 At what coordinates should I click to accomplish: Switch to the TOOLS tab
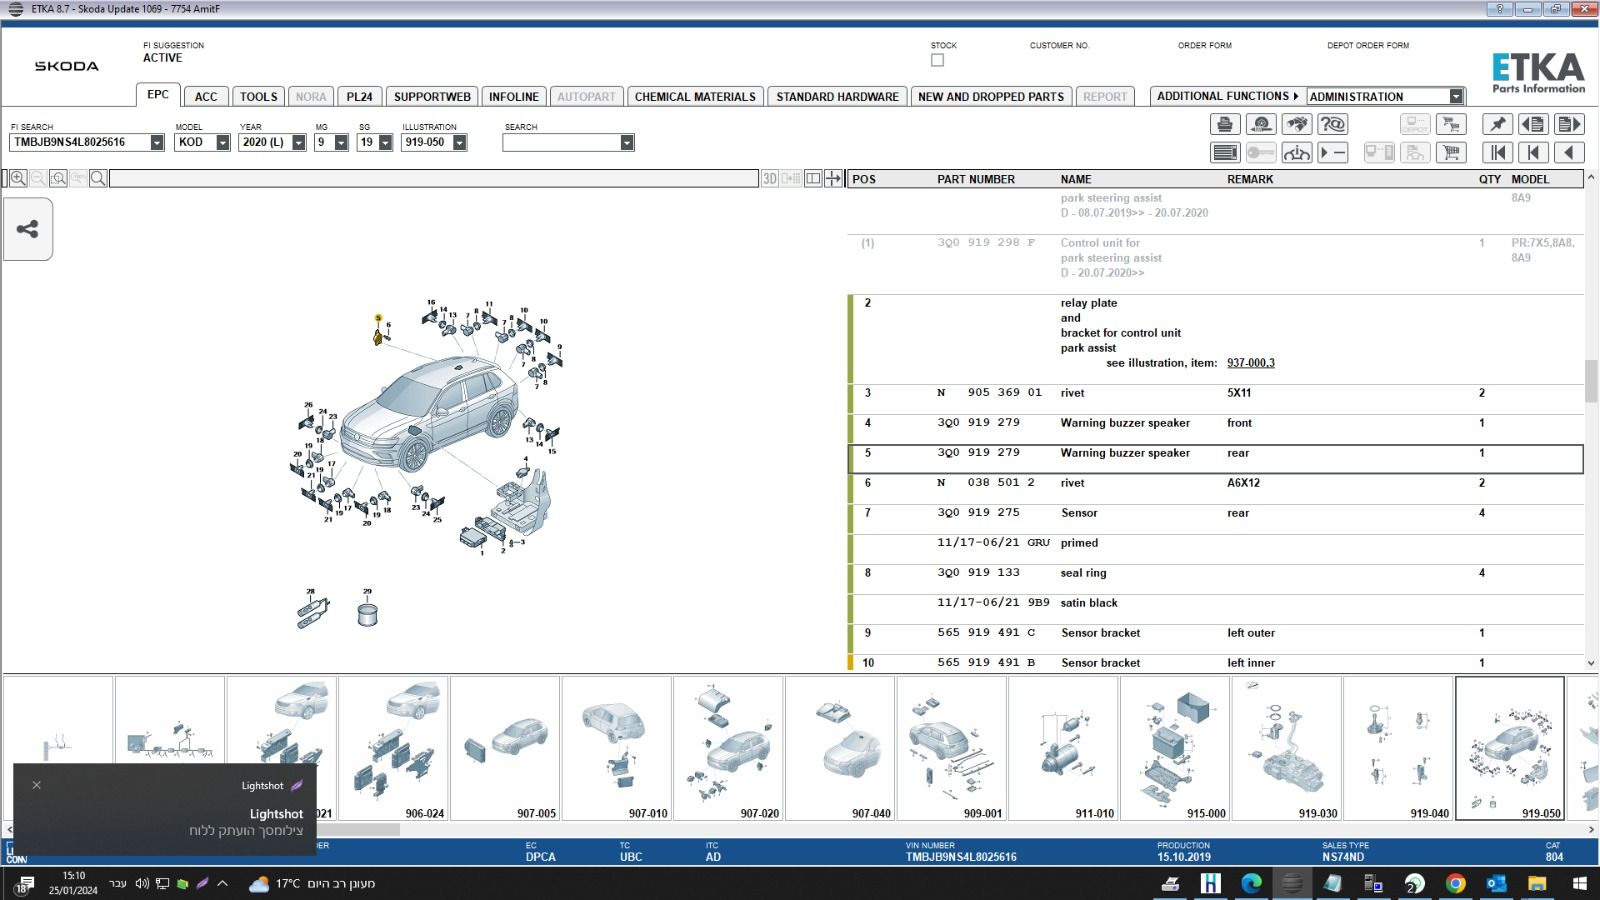click(x=258, y=96)
